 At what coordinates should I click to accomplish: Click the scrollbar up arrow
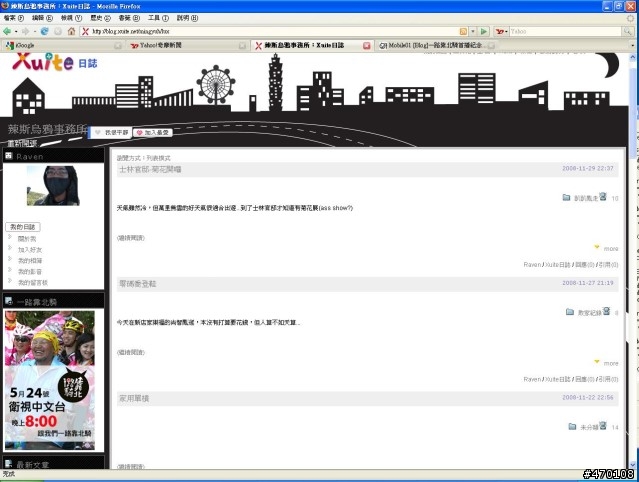632,57
